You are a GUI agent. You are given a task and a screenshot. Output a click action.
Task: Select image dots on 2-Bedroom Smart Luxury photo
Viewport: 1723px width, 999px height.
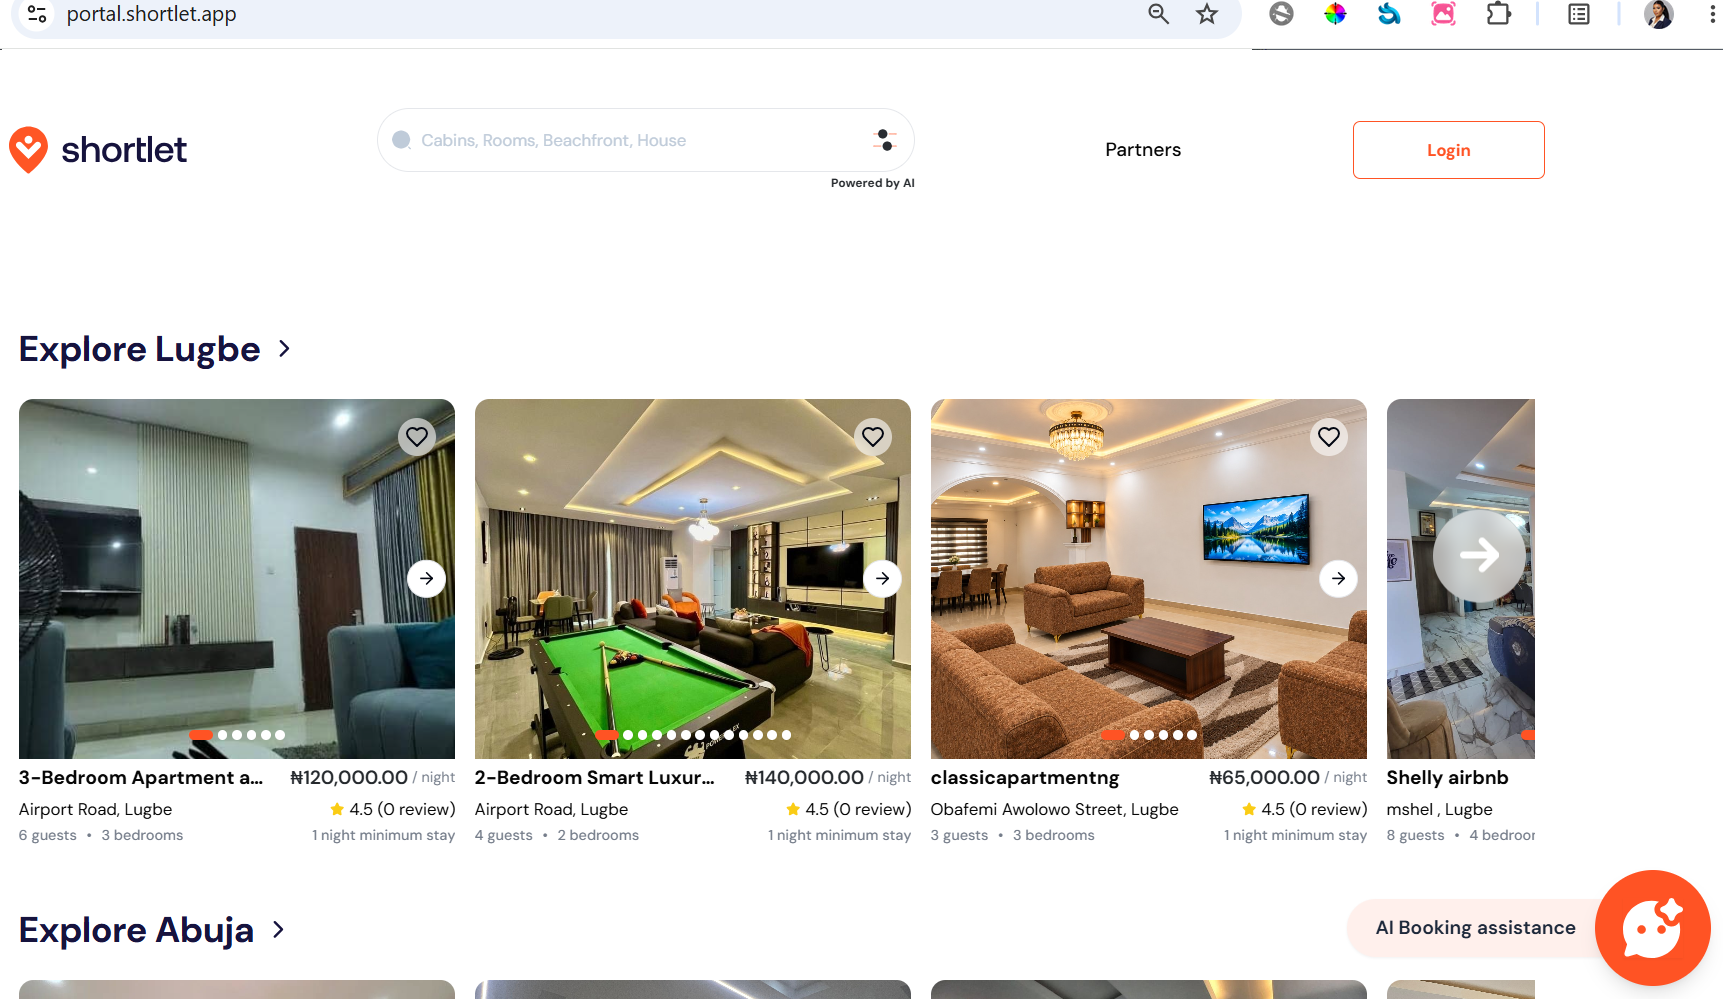pyautogui.click(x=693, y=735)
